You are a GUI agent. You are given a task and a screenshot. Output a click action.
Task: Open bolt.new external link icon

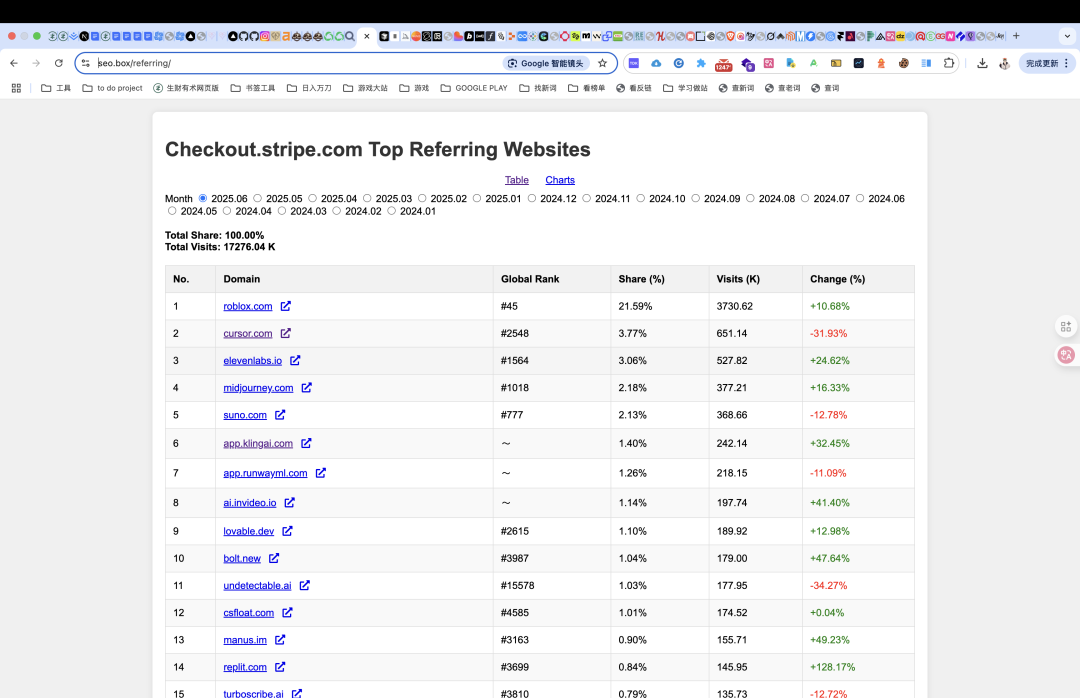coord(274,558)
